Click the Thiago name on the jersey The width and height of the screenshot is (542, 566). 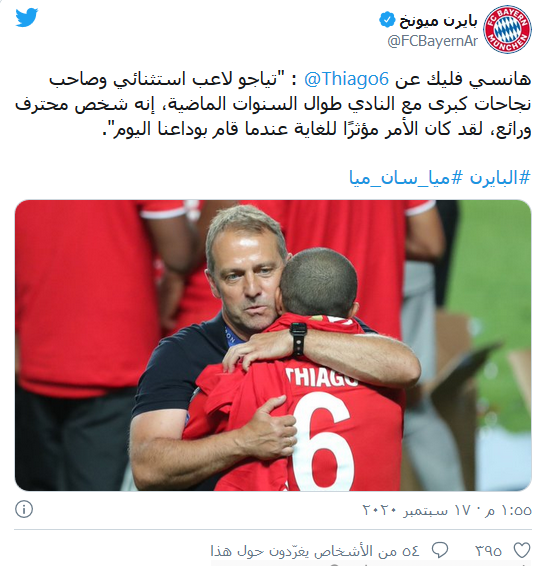[321, 377]
